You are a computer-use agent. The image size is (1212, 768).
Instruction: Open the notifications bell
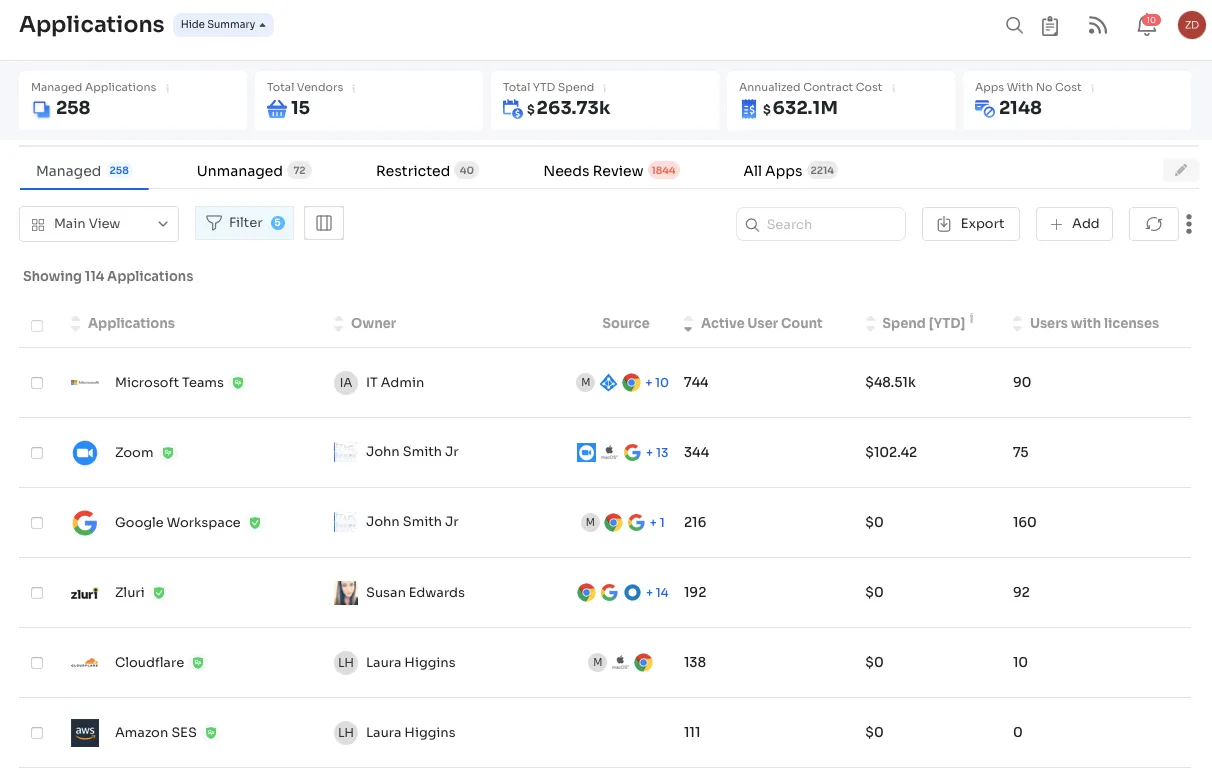[x=1147, y=26]
